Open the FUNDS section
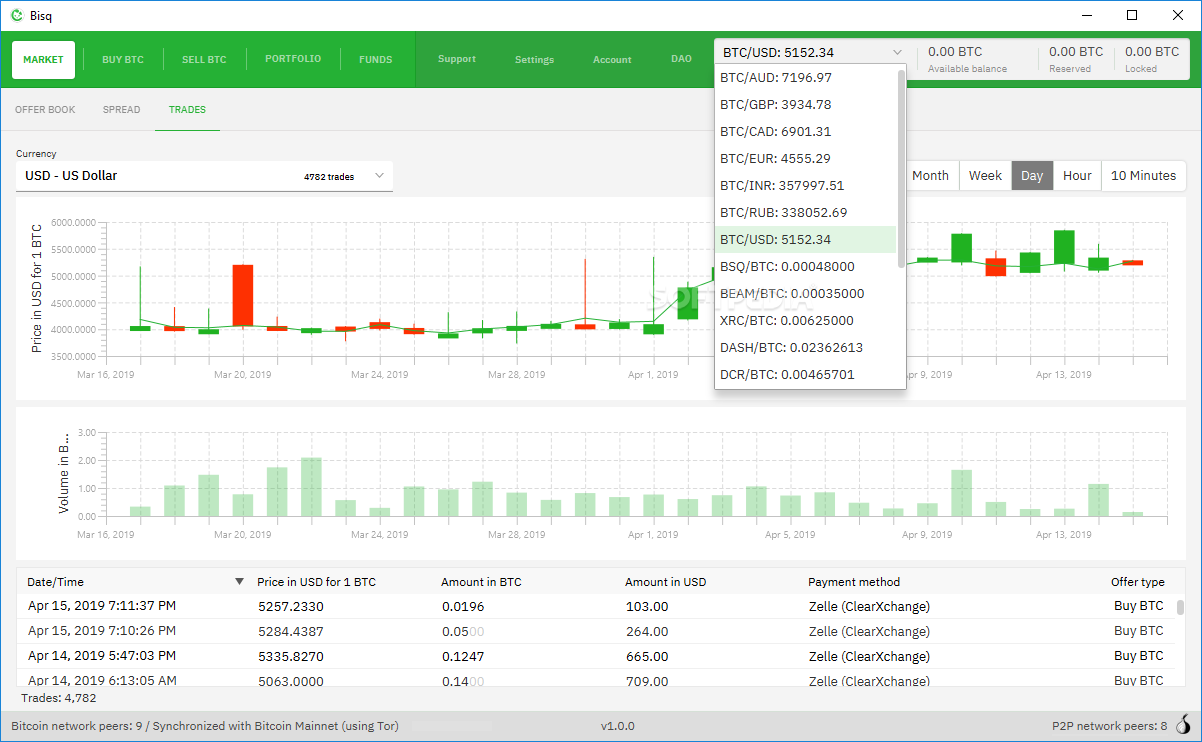 click(376, 60)
